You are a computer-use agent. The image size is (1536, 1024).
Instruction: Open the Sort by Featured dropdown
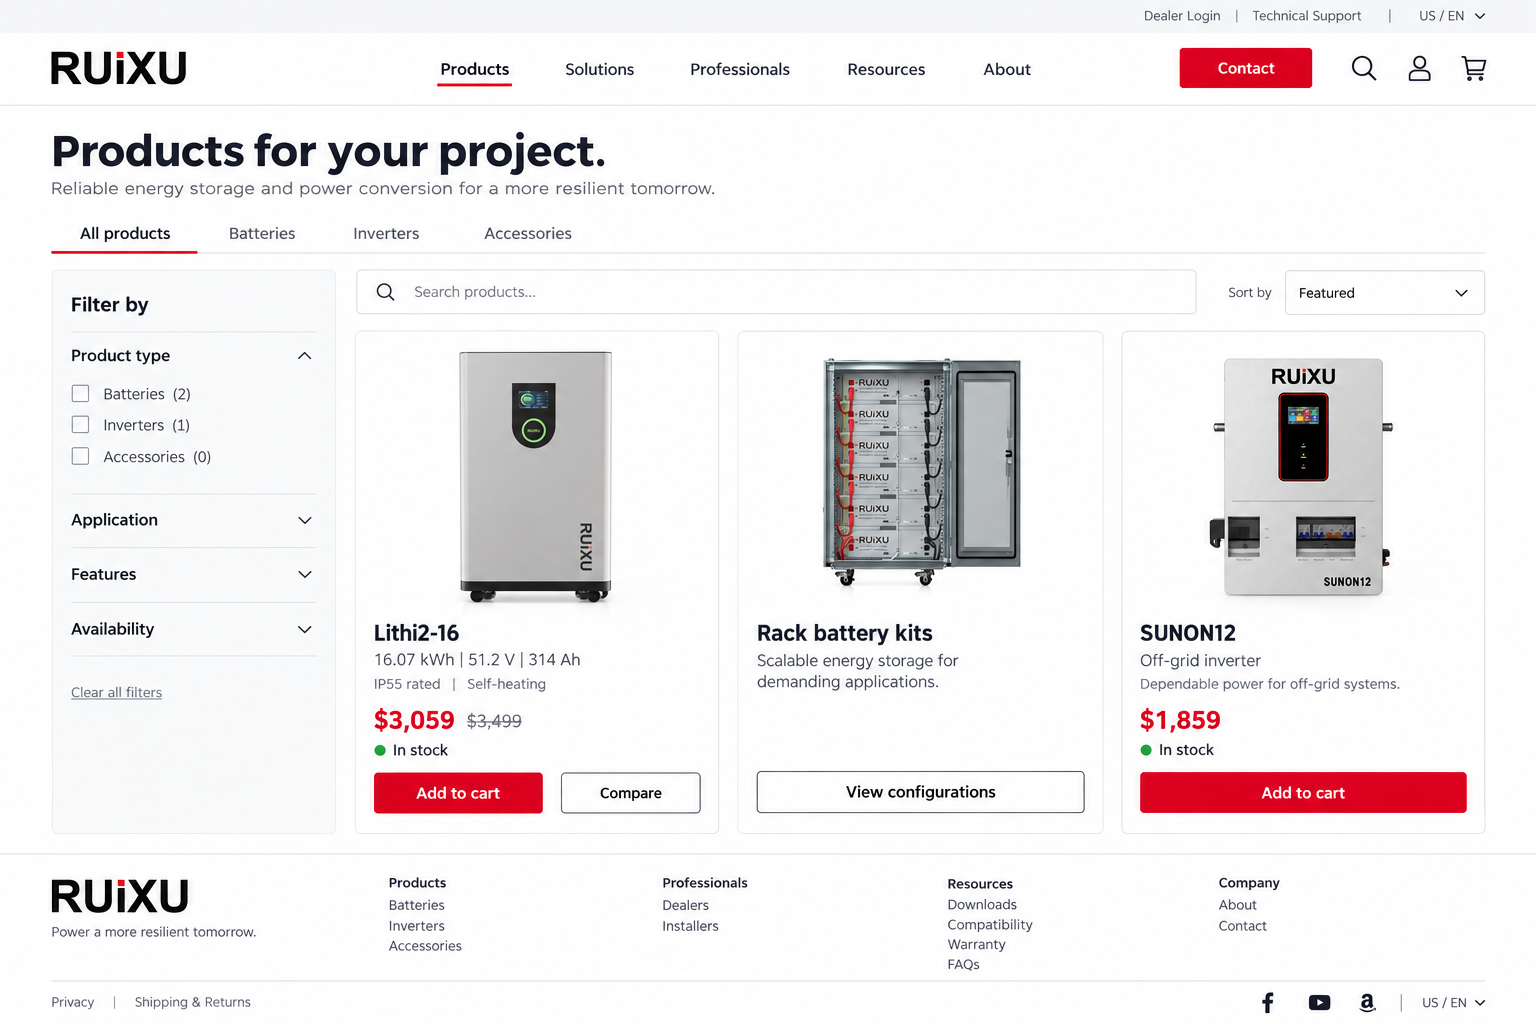(x=1384, y=293)
